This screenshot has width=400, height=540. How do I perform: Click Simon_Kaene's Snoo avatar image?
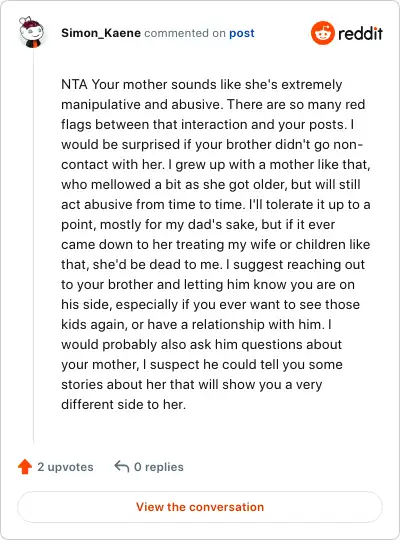click(32, 32)
